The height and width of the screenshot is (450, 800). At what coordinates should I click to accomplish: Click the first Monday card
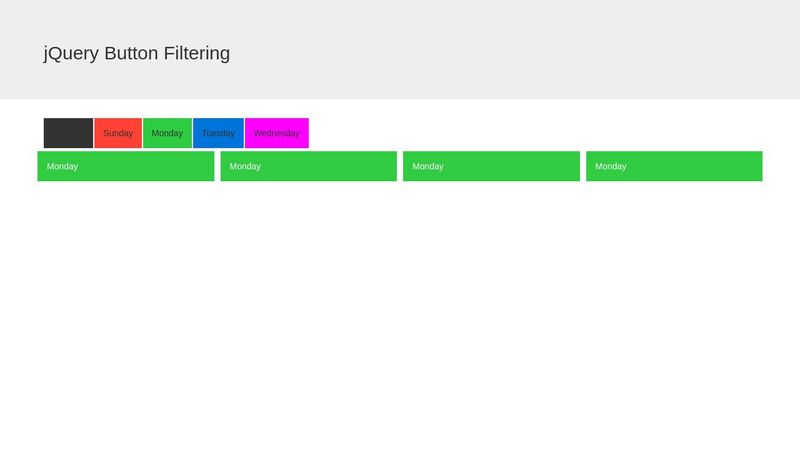(126, 166)
